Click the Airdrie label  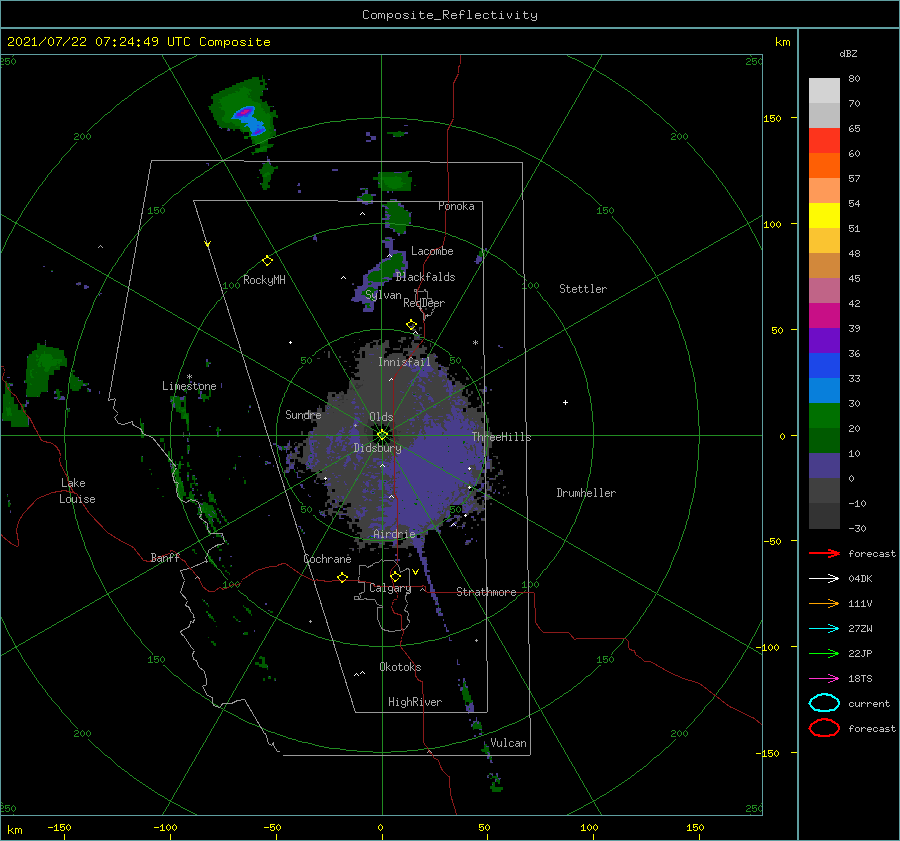(394, 534)
